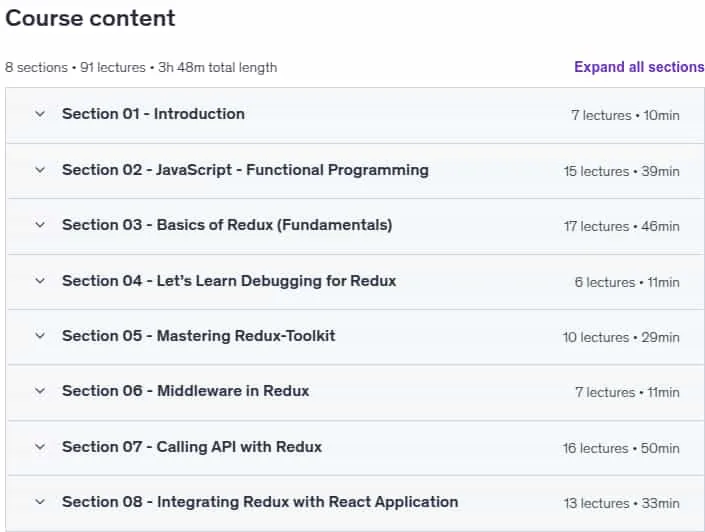Click the '8 sections • 91 lectures' summary text
Image resolution: width=705 pixels, height=532 pixels.
point(76,67)
